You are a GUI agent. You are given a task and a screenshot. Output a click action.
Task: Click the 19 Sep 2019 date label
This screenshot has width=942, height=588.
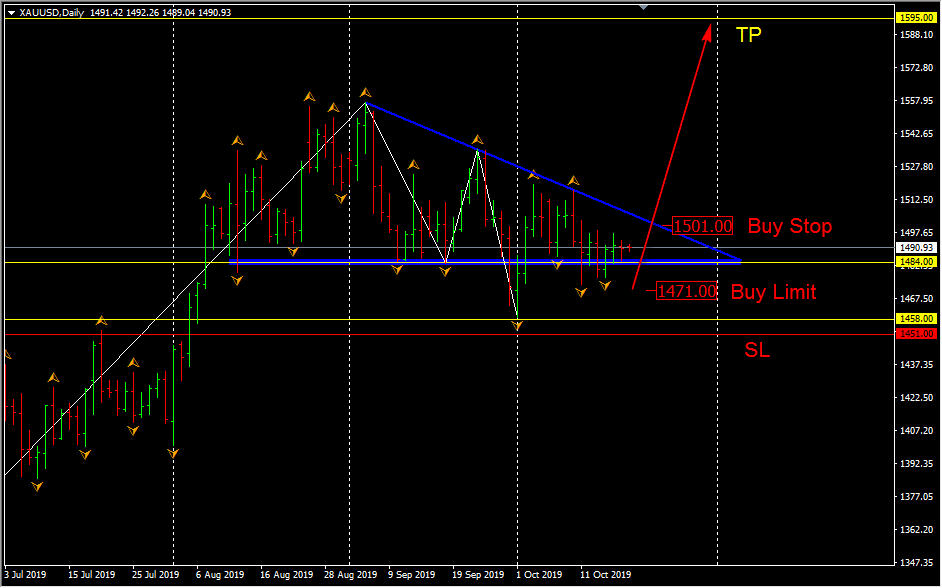(x=479, y=575)
